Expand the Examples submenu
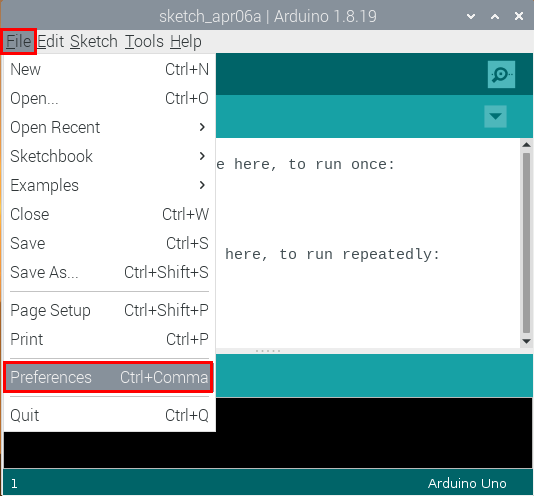The height and width of the screenshot is (496, 534). [x=109, y=185]
